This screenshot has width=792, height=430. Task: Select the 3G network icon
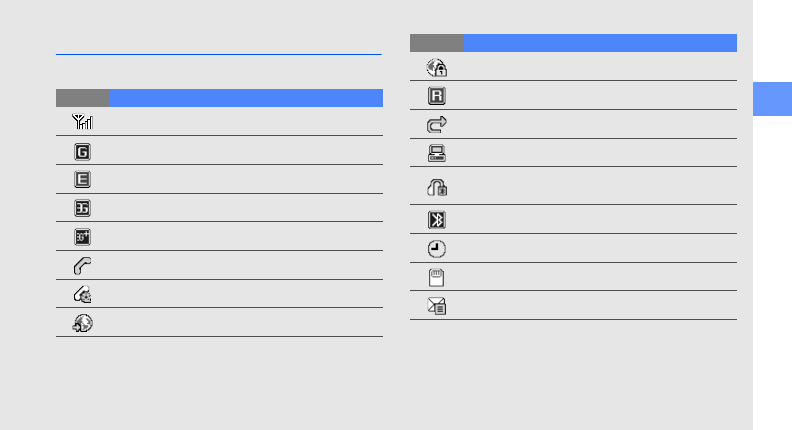click(x=82, y=208)
